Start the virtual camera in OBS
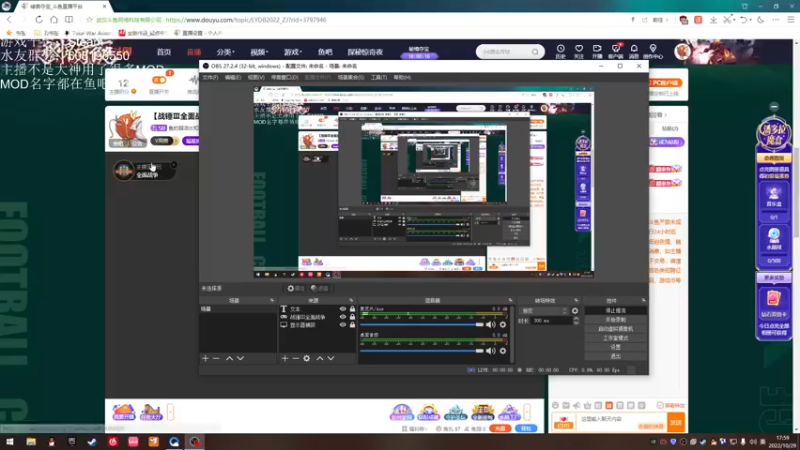 point(615,329)
